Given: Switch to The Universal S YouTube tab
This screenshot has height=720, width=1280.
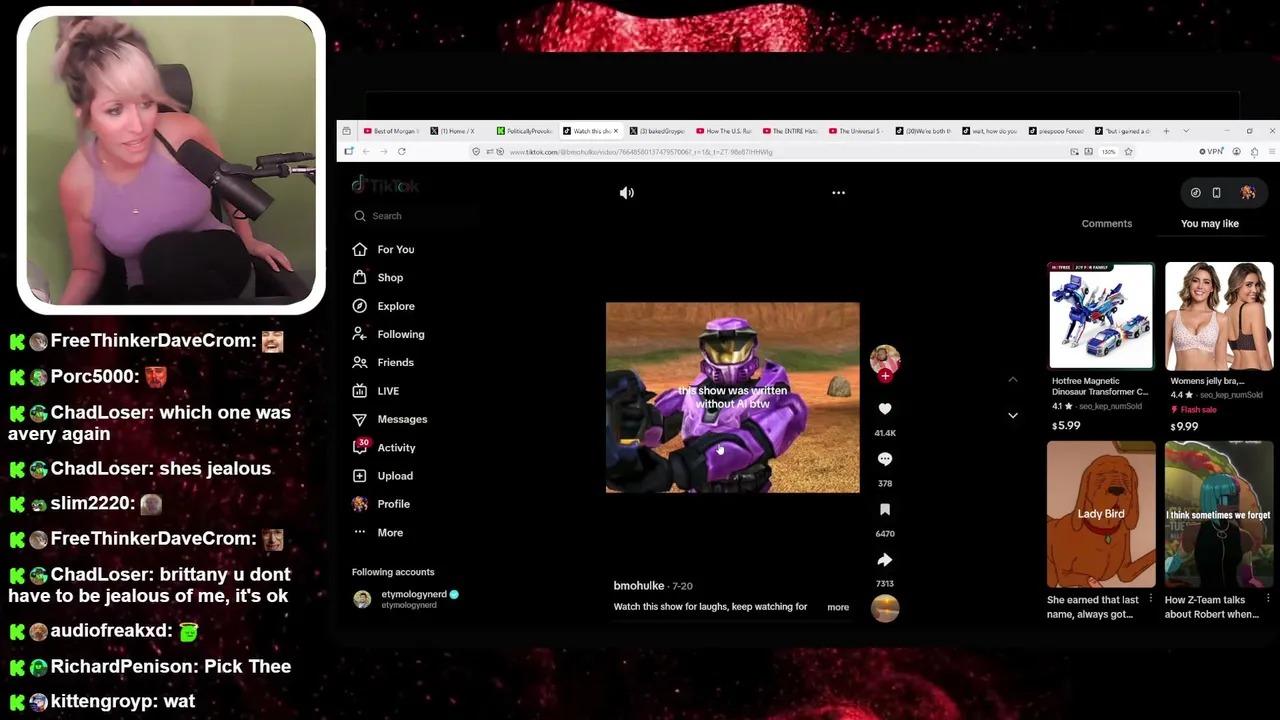Looking at the screenshot, I should coord(856,131).
